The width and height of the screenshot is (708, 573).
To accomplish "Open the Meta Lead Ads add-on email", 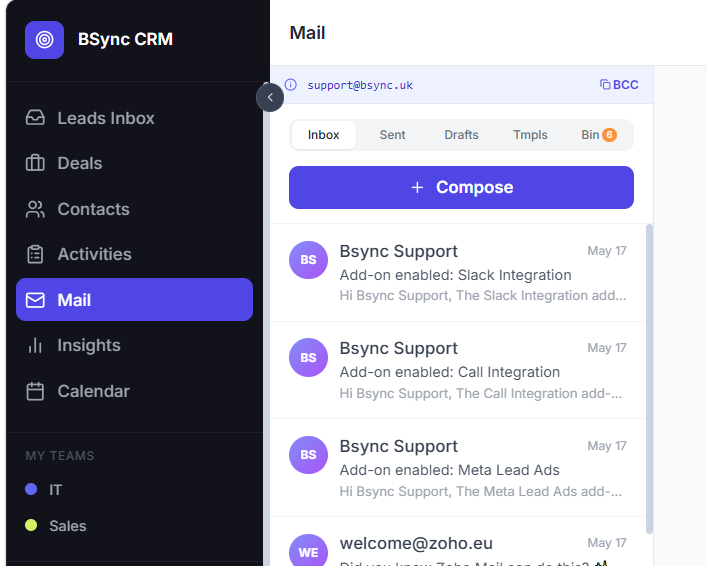I will coord(458,468).
